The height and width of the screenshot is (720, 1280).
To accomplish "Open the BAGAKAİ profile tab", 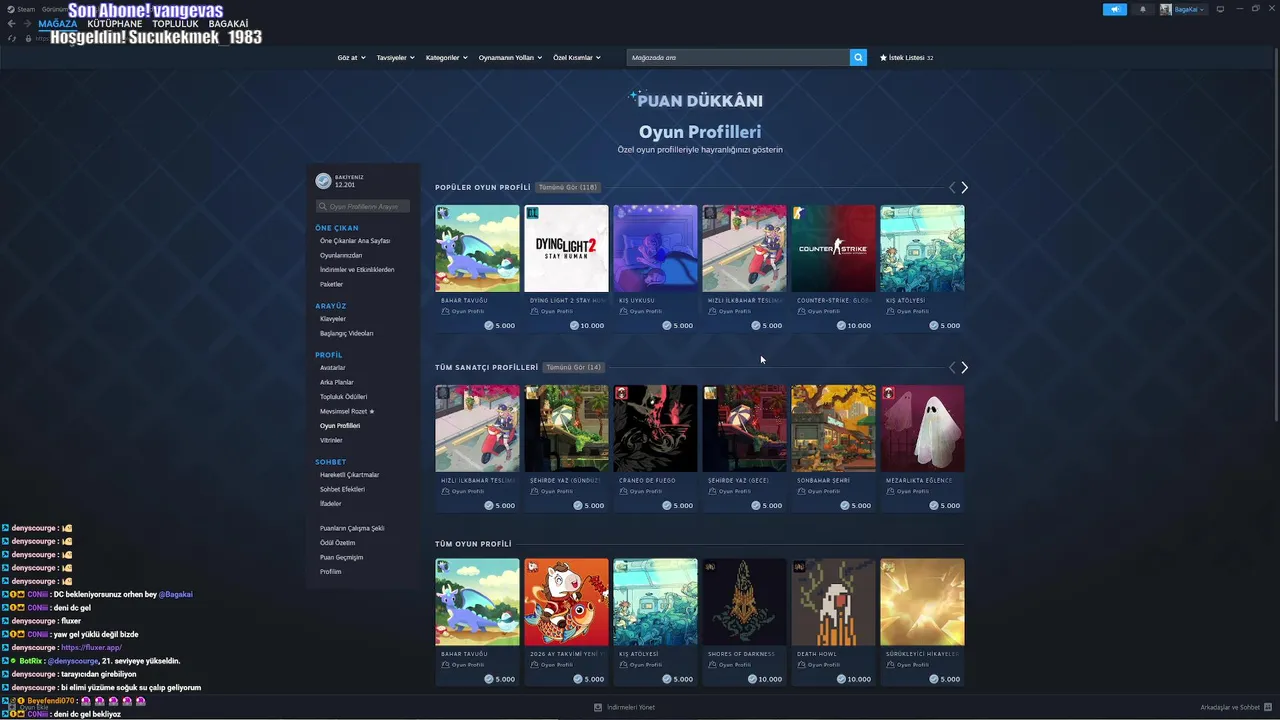I will [x=229, y=23].
